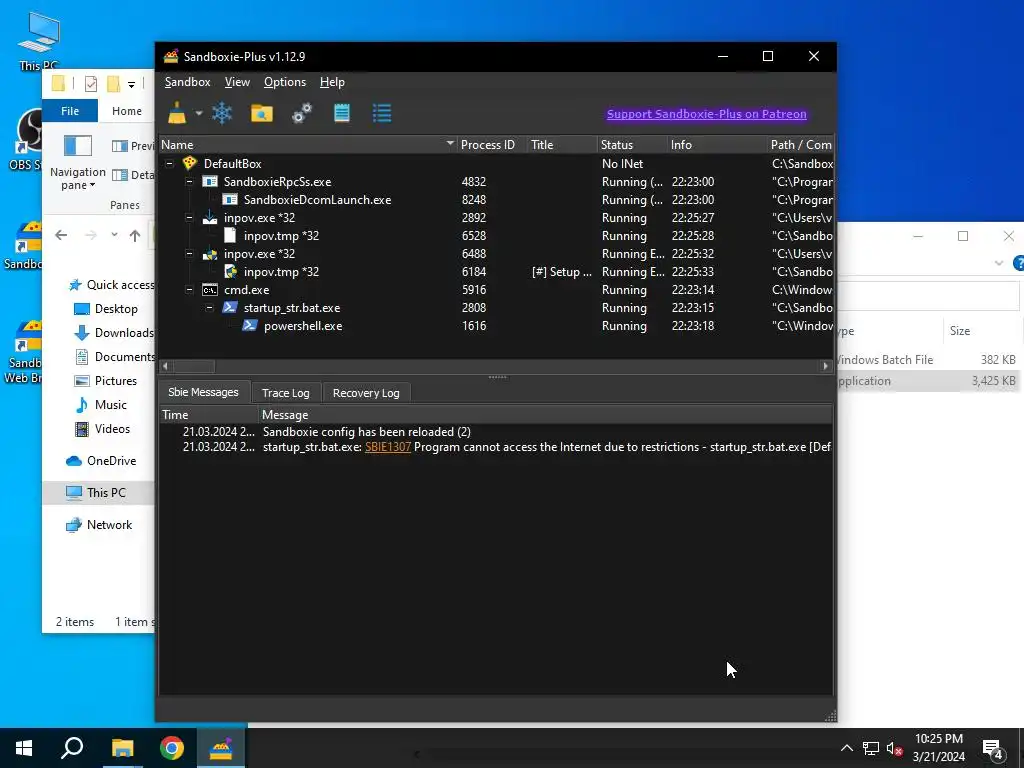Select Downloads in File Explorer sidebar

coord(114,333)
